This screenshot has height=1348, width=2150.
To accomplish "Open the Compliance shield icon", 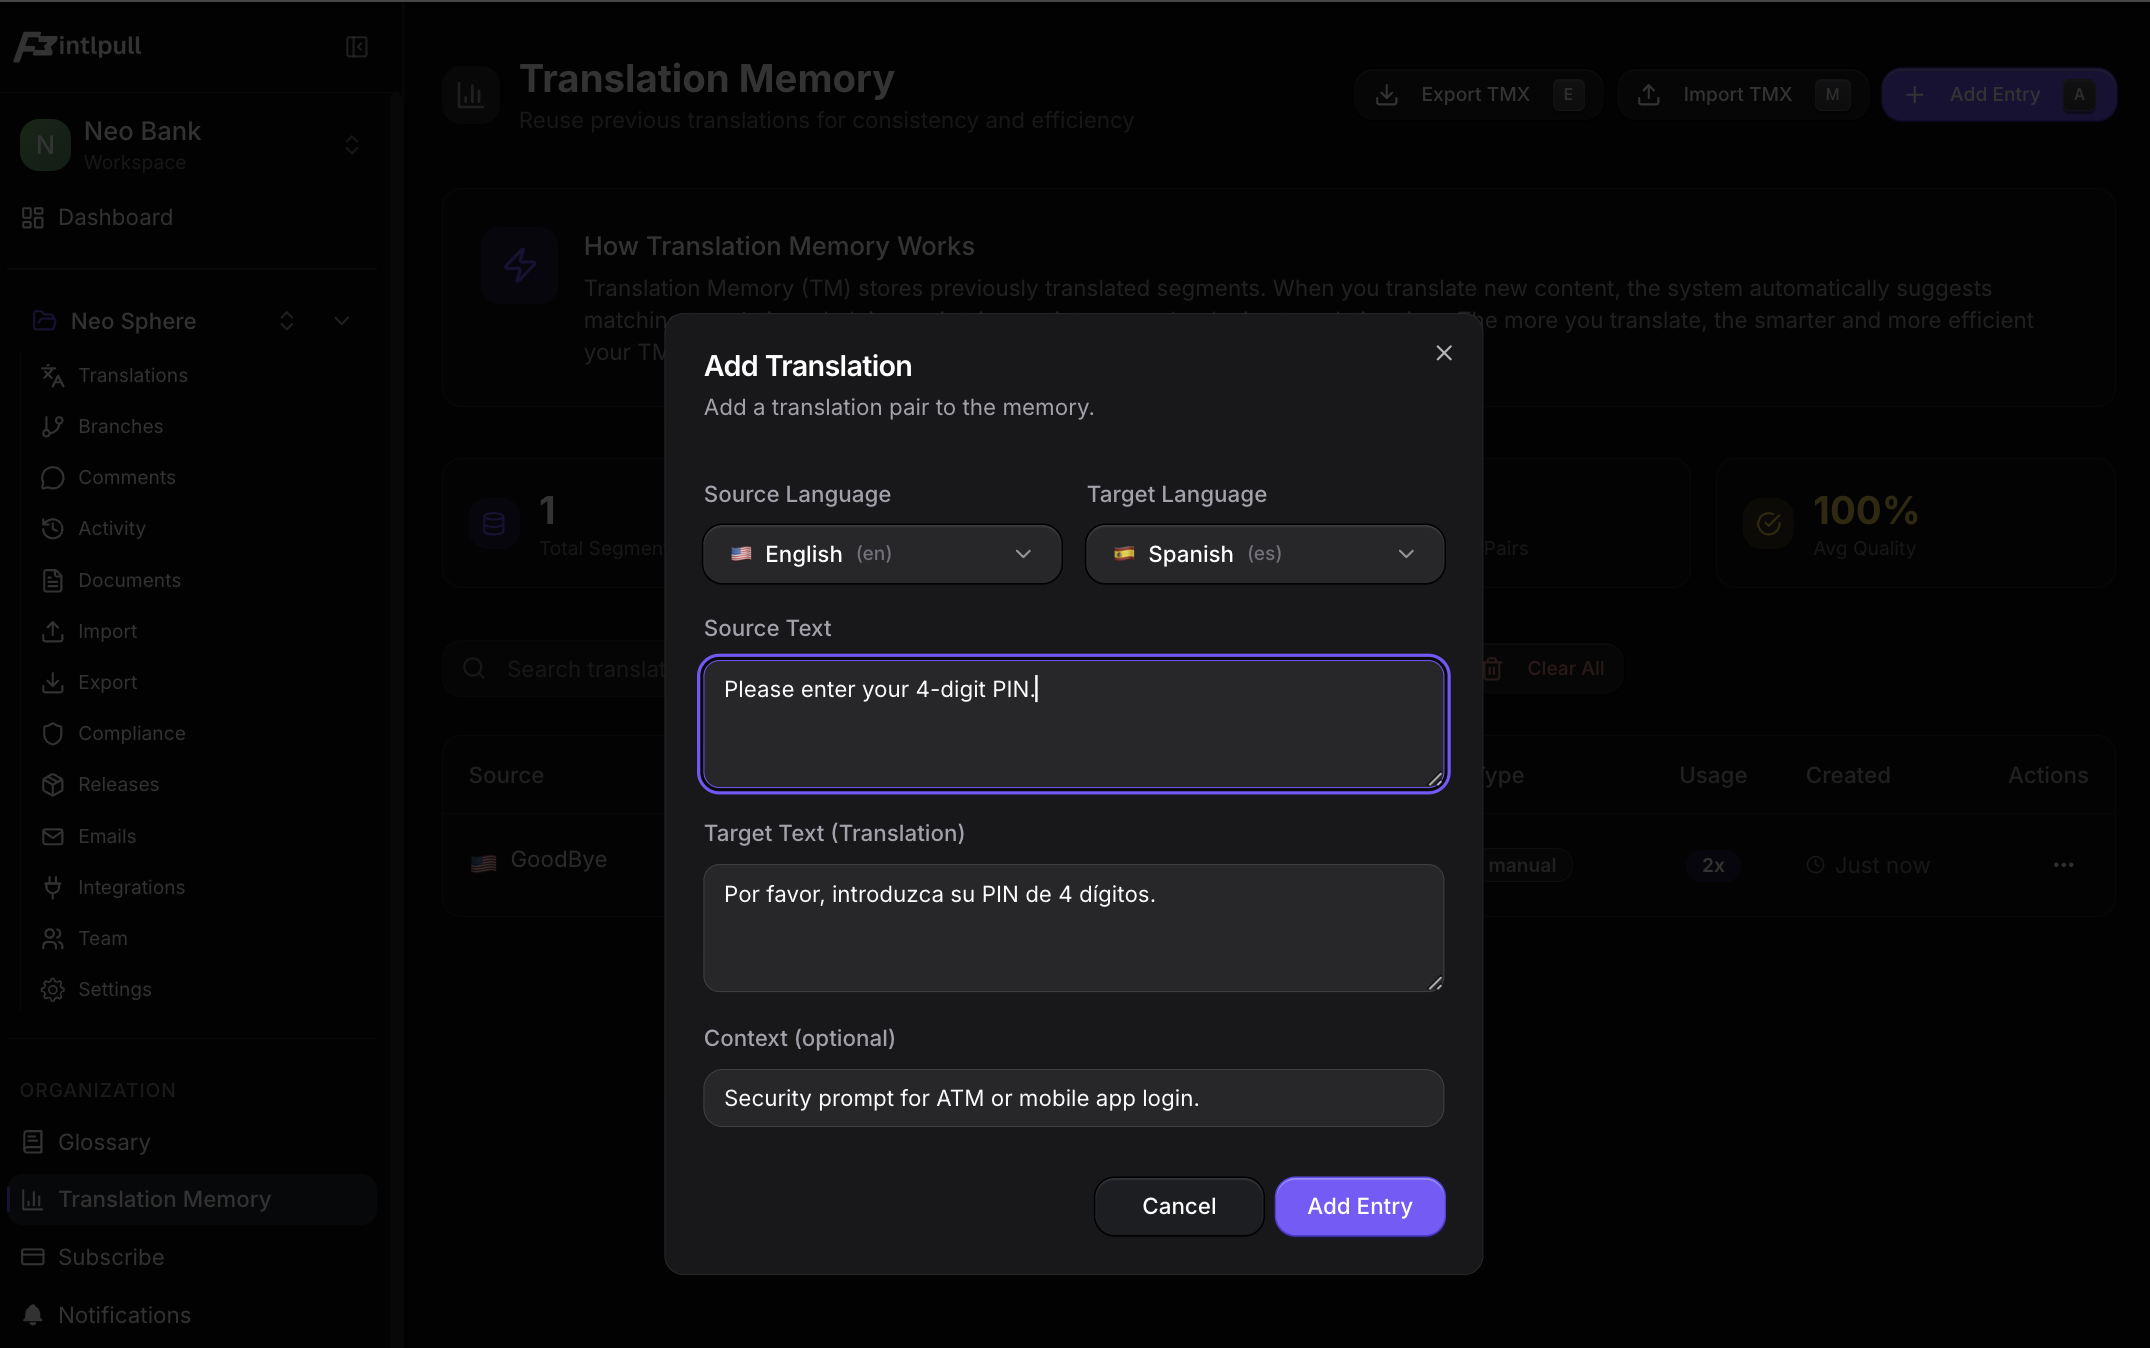I will coord(53,734).
